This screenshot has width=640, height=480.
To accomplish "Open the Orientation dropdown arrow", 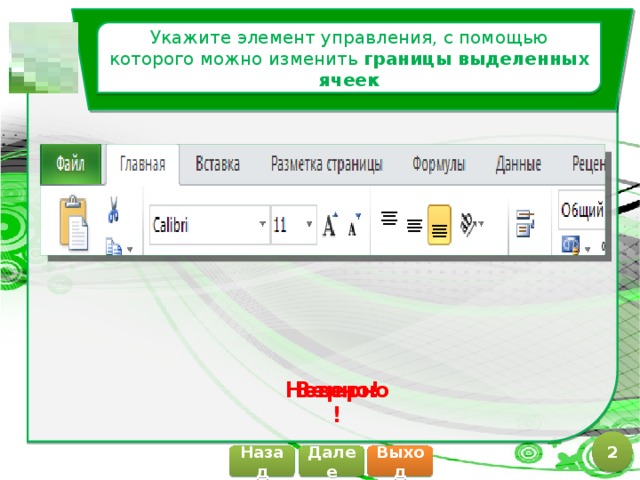I will (481, 224).
